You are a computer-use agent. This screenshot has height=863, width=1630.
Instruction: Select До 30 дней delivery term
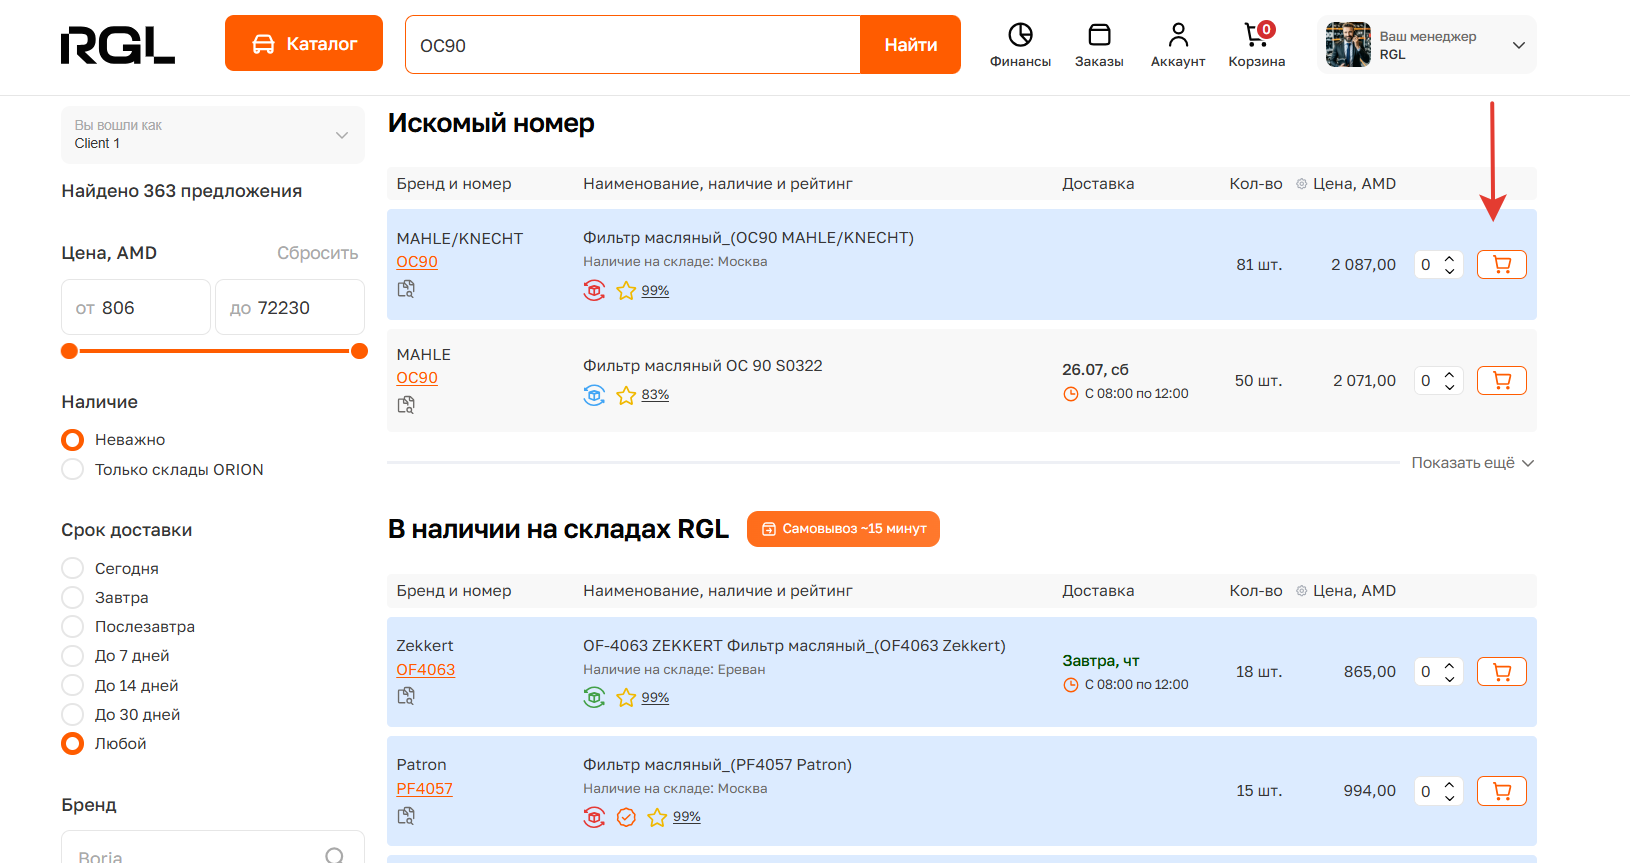(72, 714)
